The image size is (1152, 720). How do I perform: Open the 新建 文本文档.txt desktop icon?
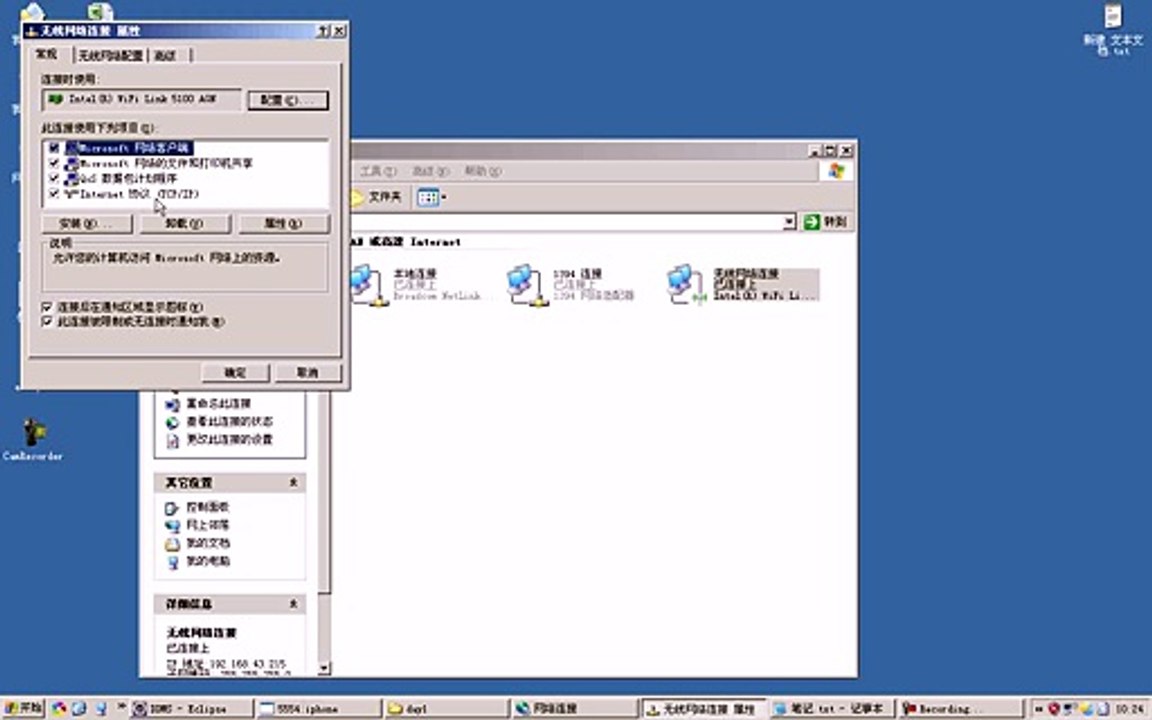1114,29
